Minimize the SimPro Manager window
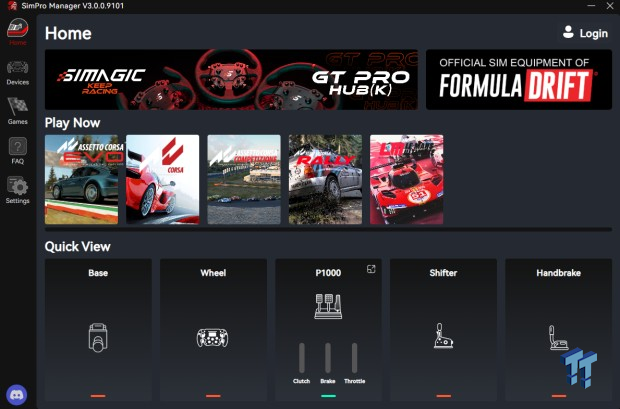Image resolution: width=620 pixels, height=409 pixels. pyautogui.click(x=591, y=6)
